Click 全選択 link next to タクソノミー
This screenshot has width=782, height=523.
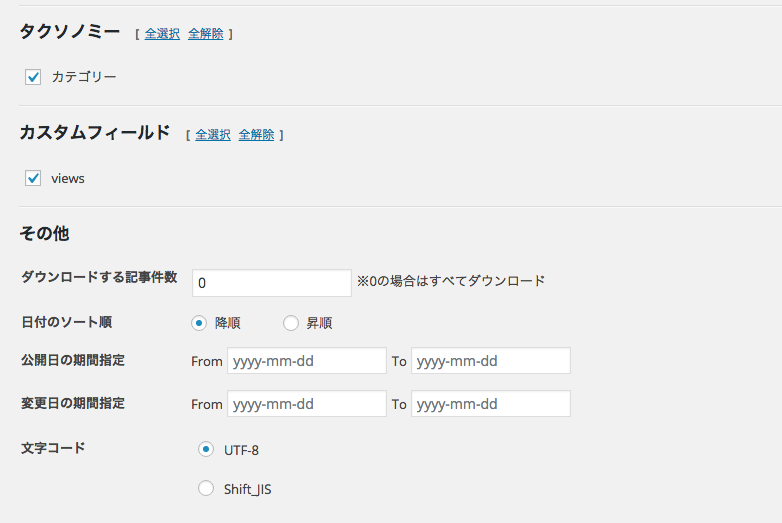pos(162,34)
